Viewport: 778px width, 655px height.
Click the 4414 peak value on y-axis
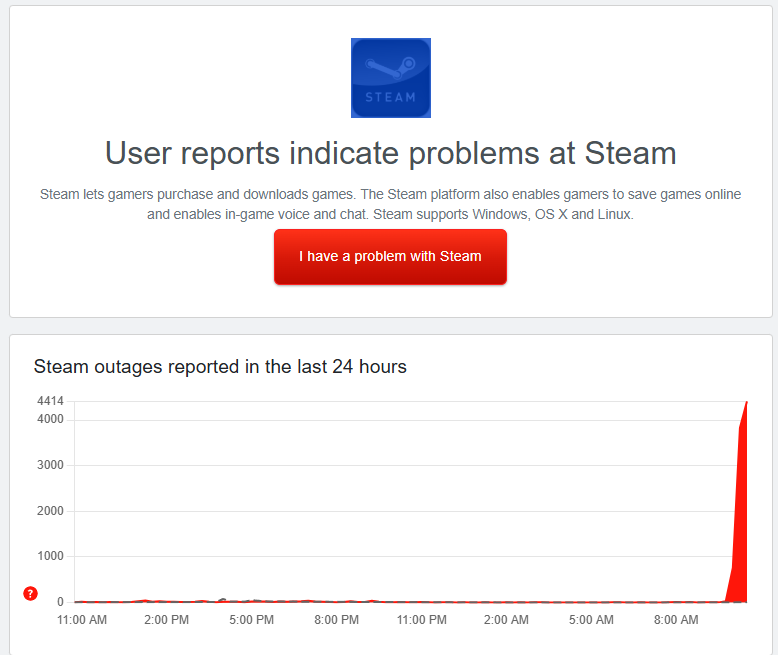click(50, 401)
